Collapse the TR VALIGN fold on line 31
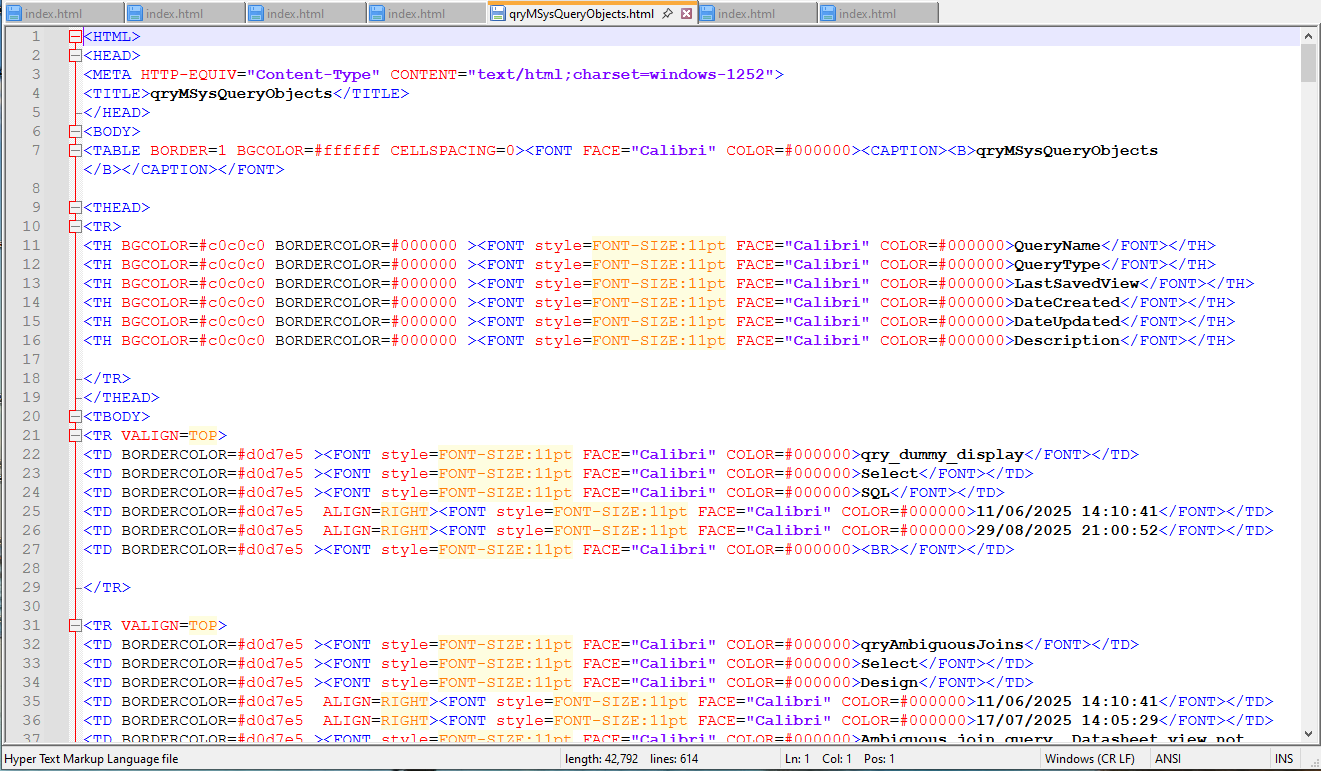 coord(75,625)
